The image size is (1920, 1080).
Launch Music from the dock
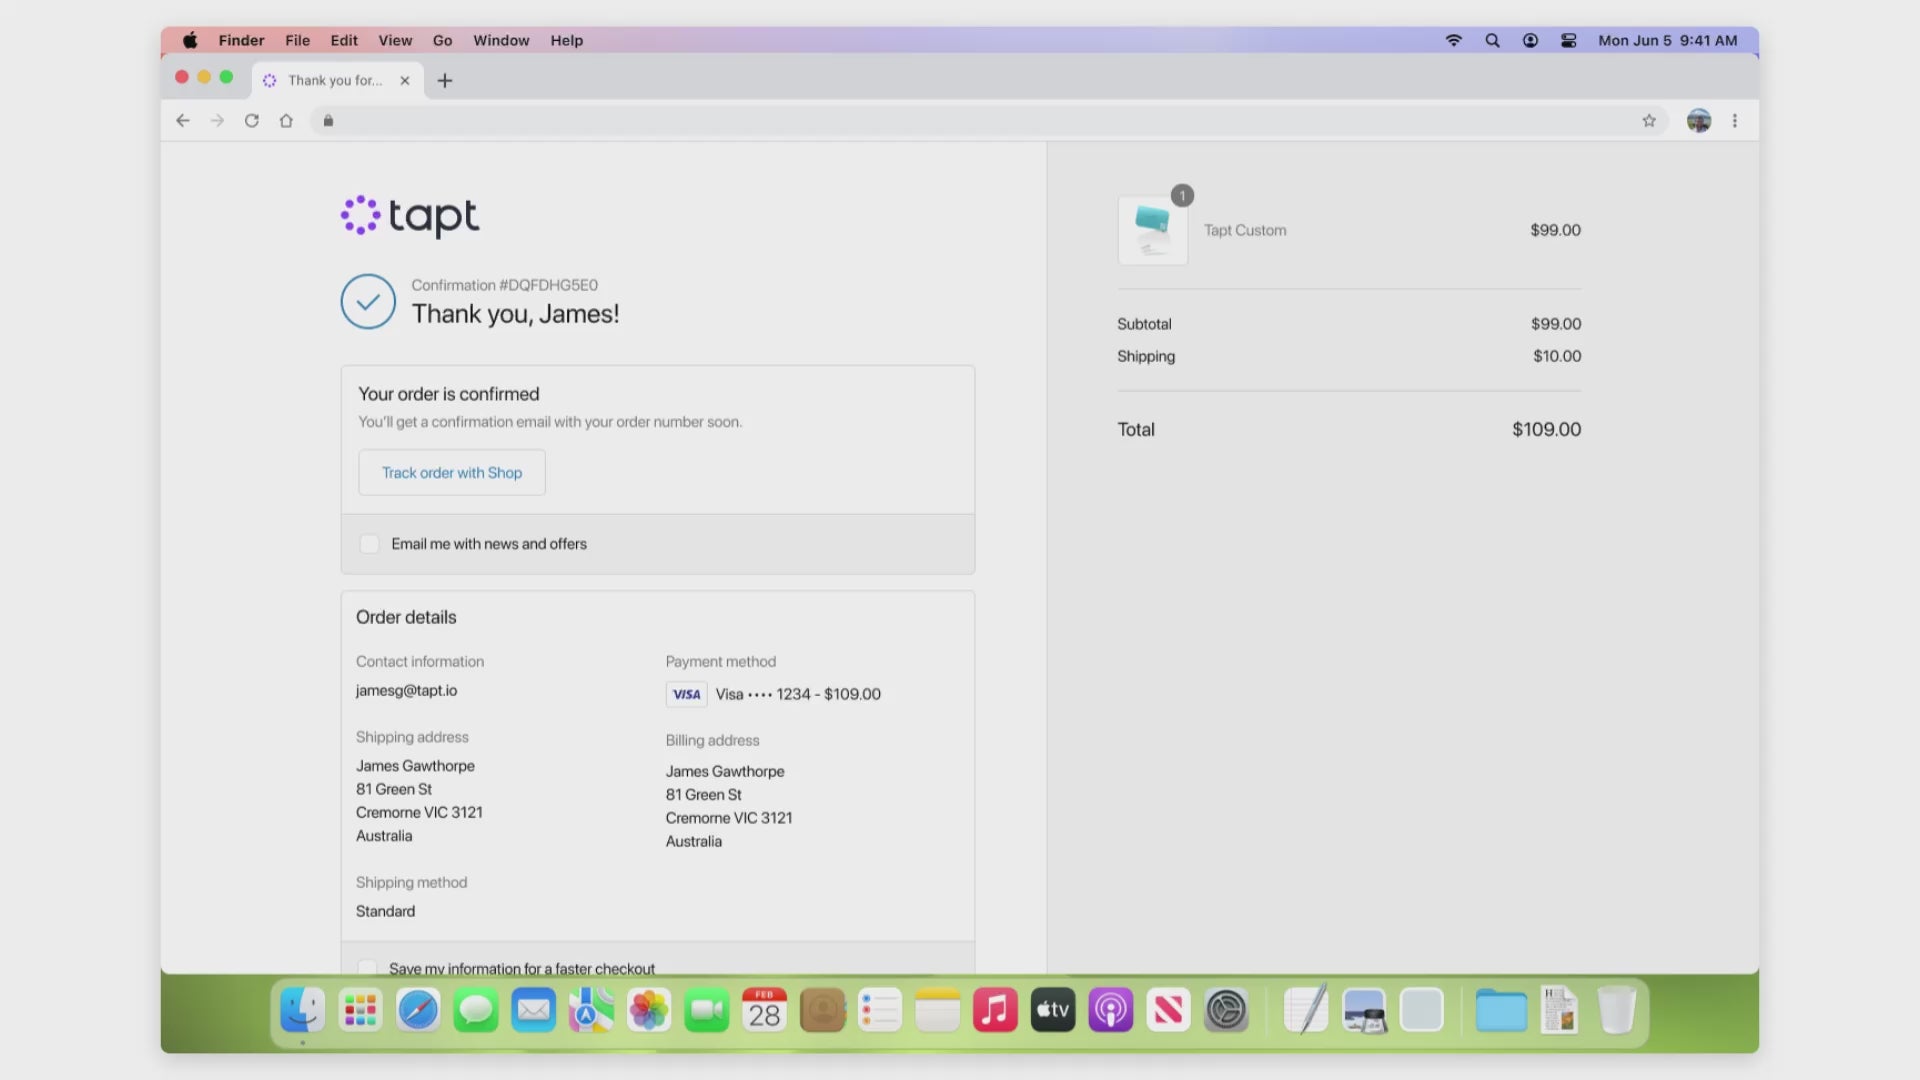pos(995,1010)
